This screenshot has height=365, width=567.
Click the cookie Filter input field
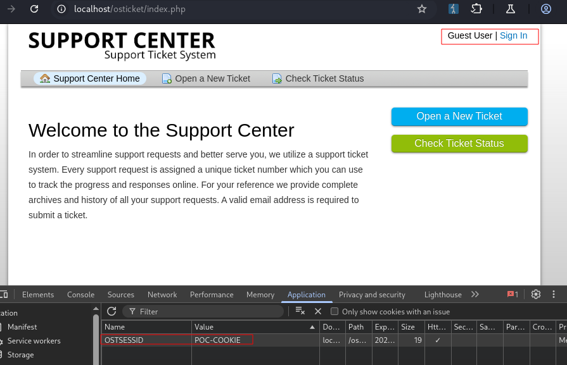[203, 311]
